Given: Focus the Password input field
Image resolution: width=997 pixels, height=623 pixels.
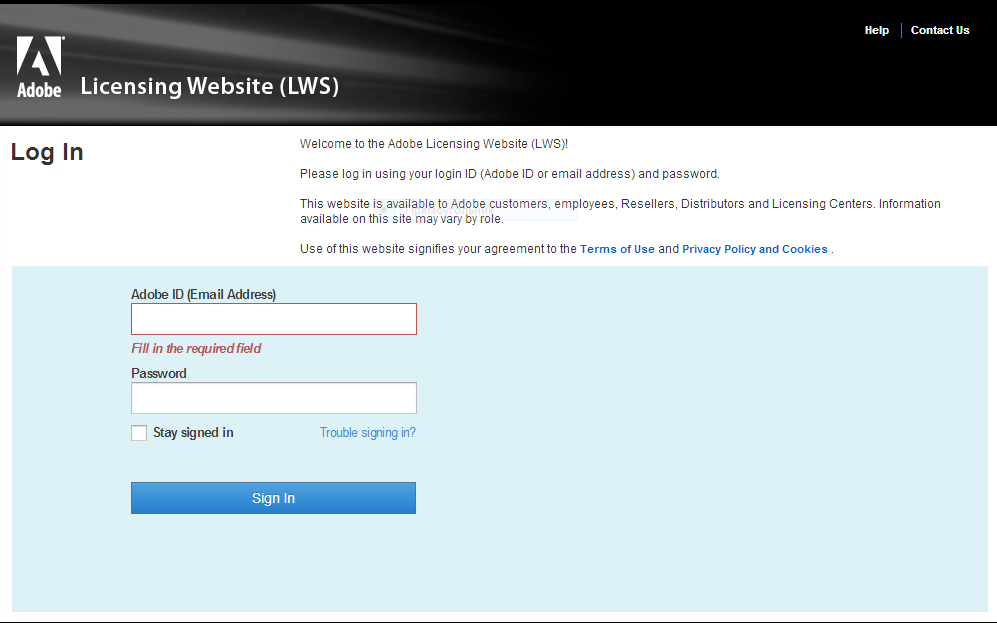Looking at the screenshot, I should [273, 398].
